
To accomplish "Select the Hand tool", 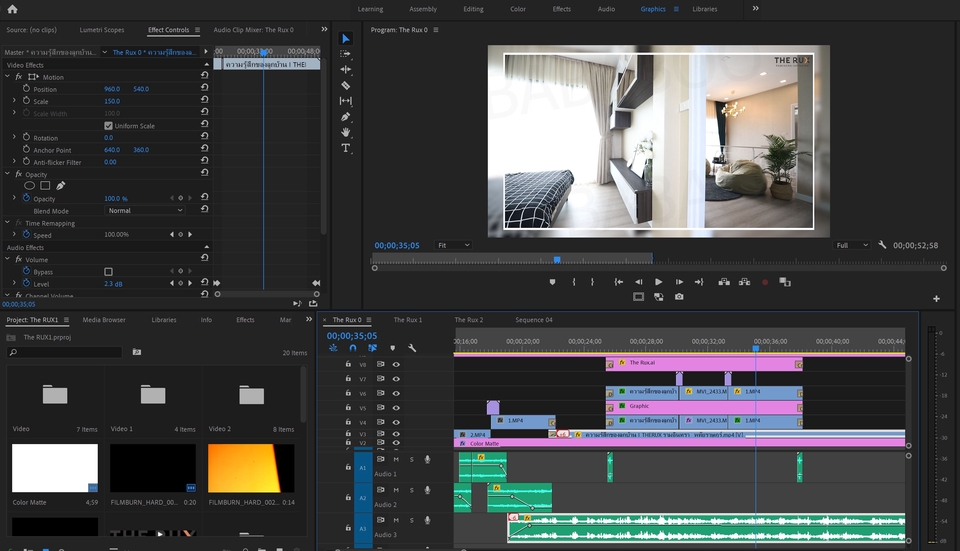I will 345,132.
